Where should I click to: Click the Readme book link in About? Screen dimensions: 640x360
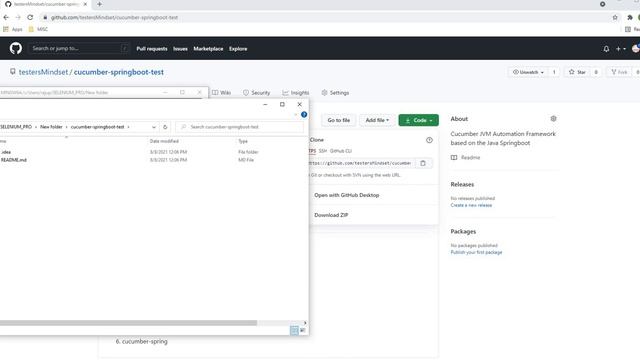466,158
